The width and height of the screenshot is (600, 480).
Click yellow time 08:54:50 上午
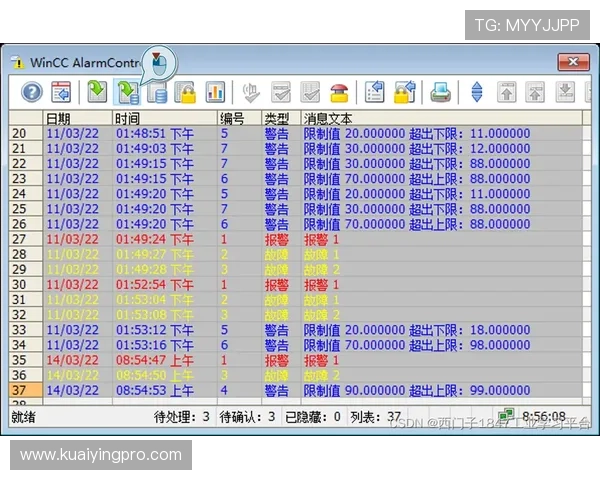tap(155, 375)
